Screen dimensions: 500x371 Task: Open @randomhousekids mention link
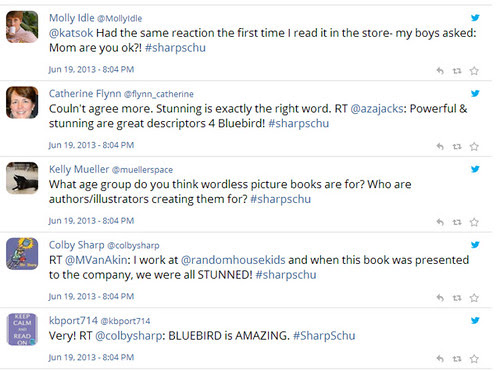click(233, 260)
